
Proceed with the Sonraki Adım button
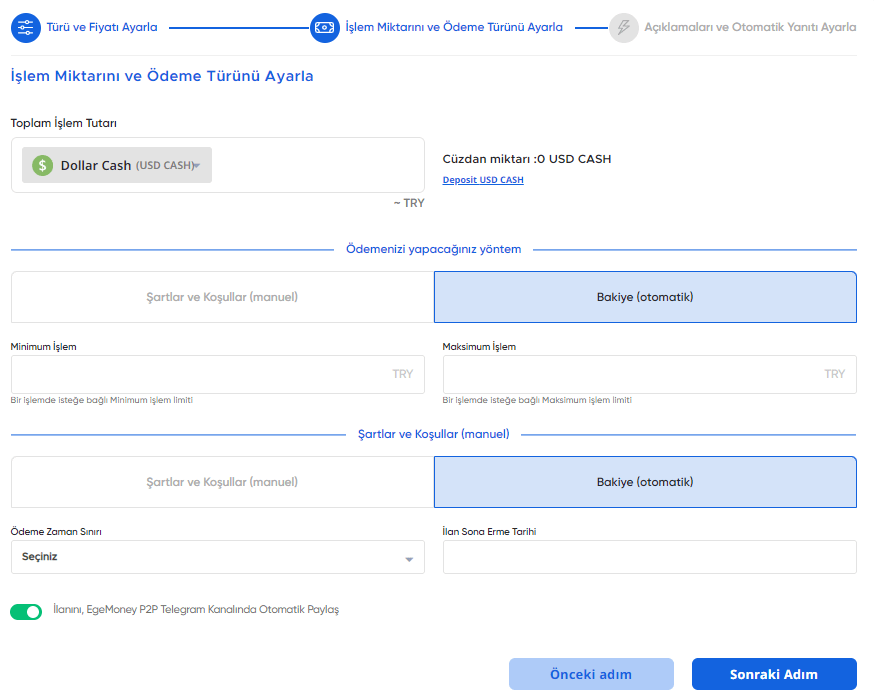point(774,674)
